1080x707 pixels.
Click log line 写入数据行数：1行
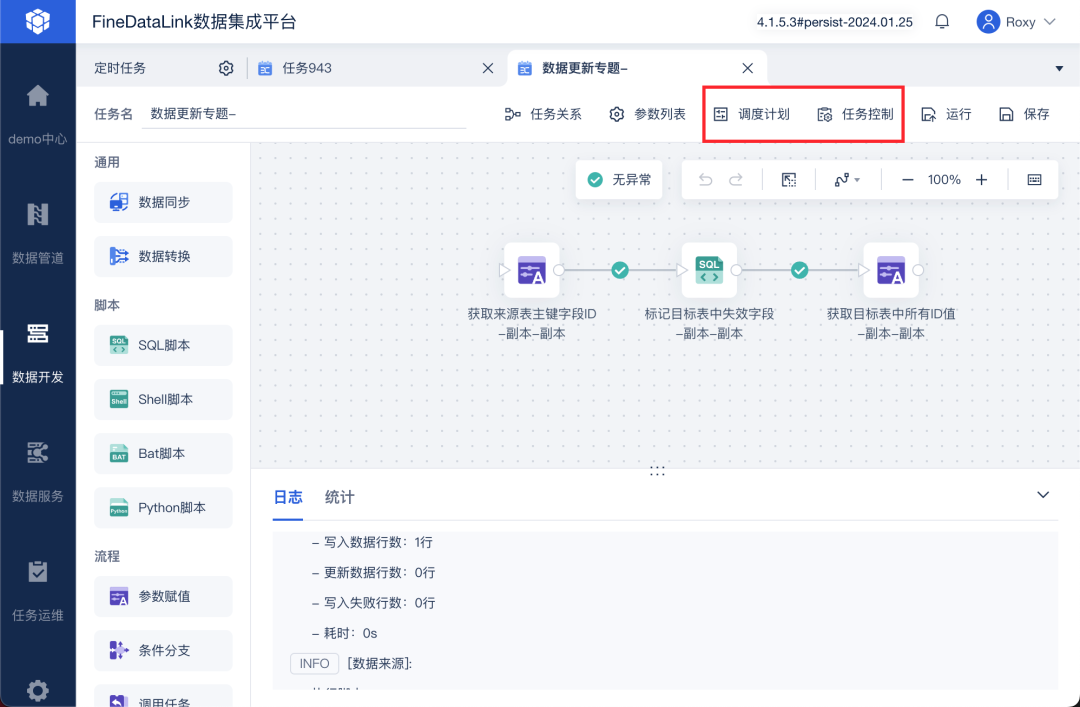pos(372,542)
